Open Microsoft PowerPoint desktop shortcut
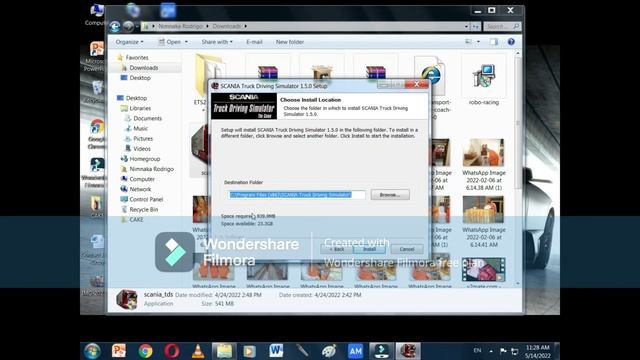This screenshot has height=360, width=640. pos(96,57)
